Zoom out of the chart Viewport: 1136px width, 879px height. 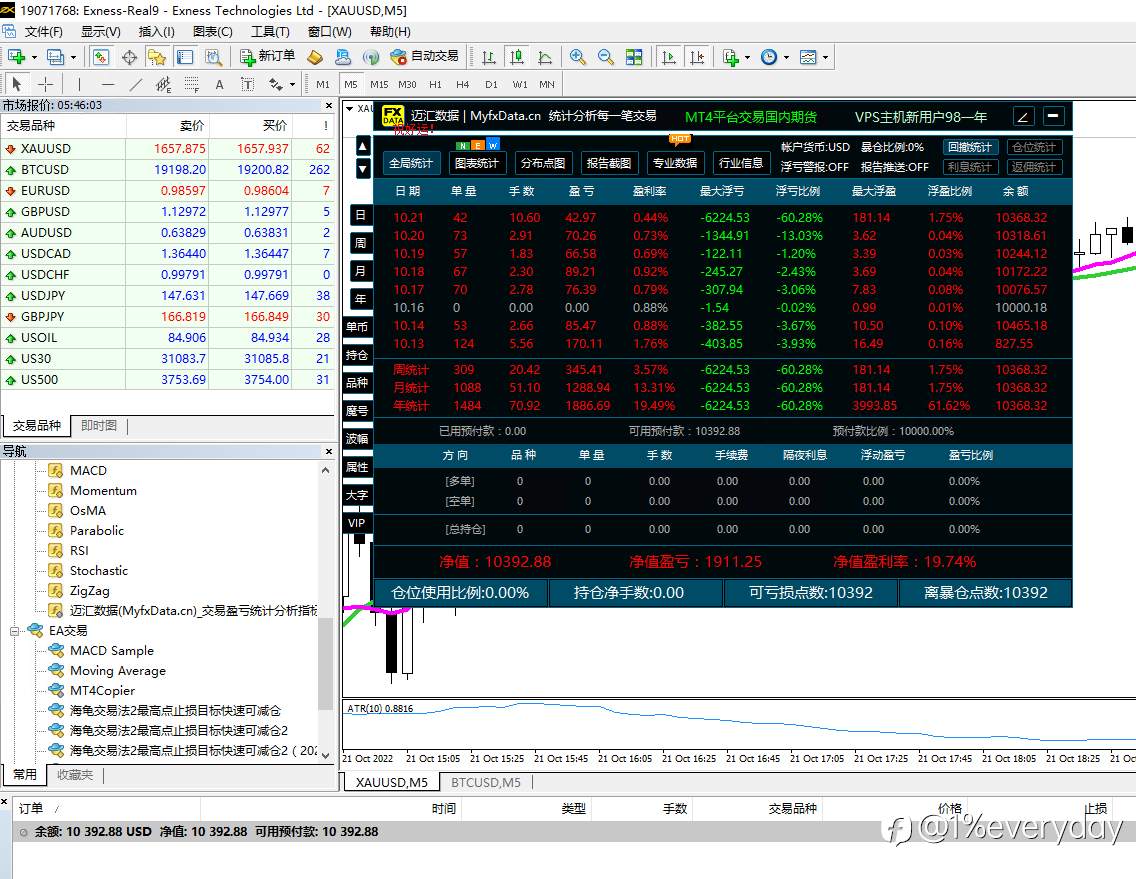tap(606, 57)
